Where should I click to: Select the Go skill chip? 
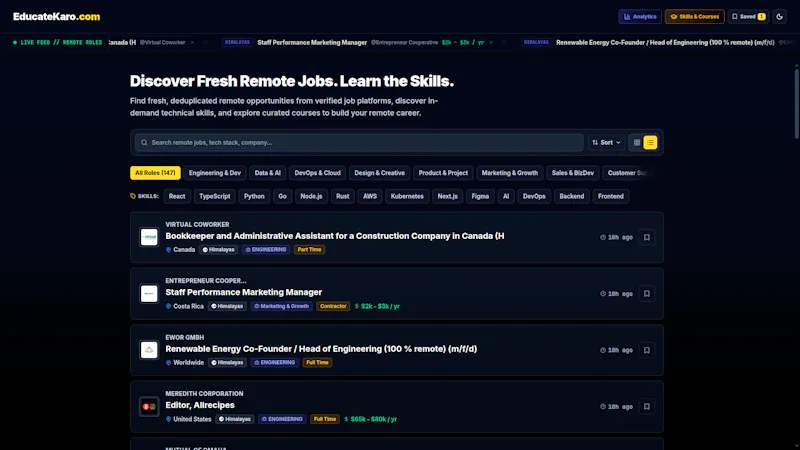pos(282,196)
